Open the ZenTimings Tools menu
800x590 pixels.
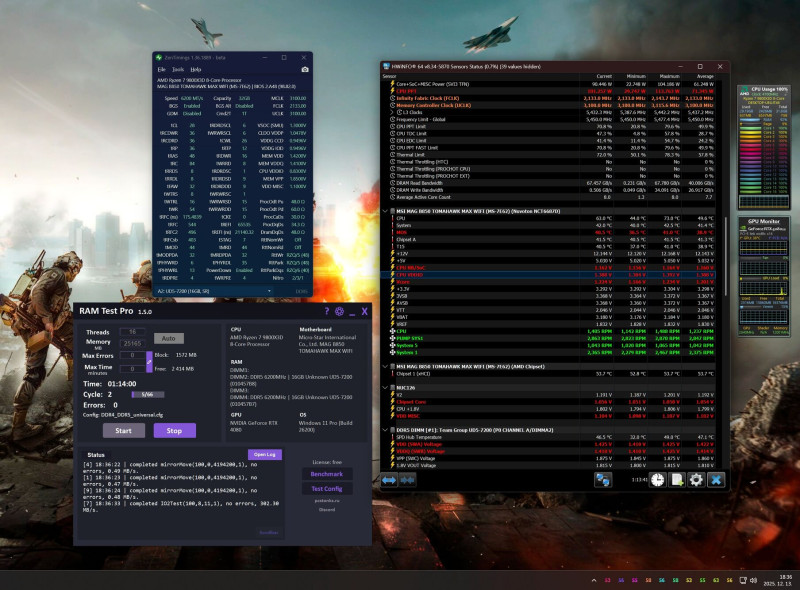(178, 69)
